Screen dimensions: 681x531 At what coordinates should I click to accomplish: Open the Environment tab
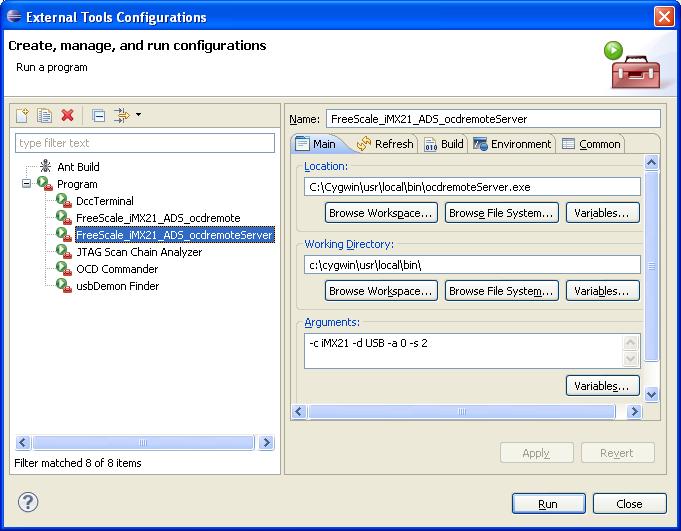pos(511,144)
